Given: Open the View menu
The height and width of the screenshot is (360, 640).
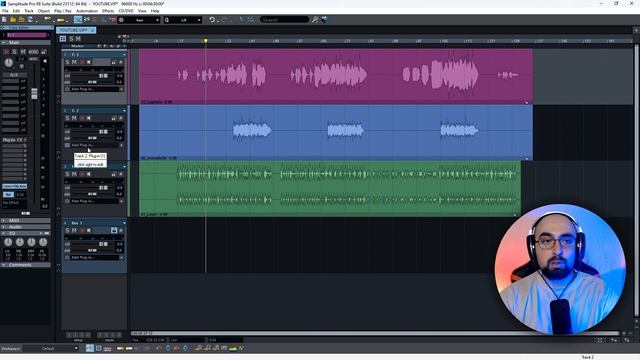Looking at the screenshot, I should pyautogui.click(x=142, y=11).
